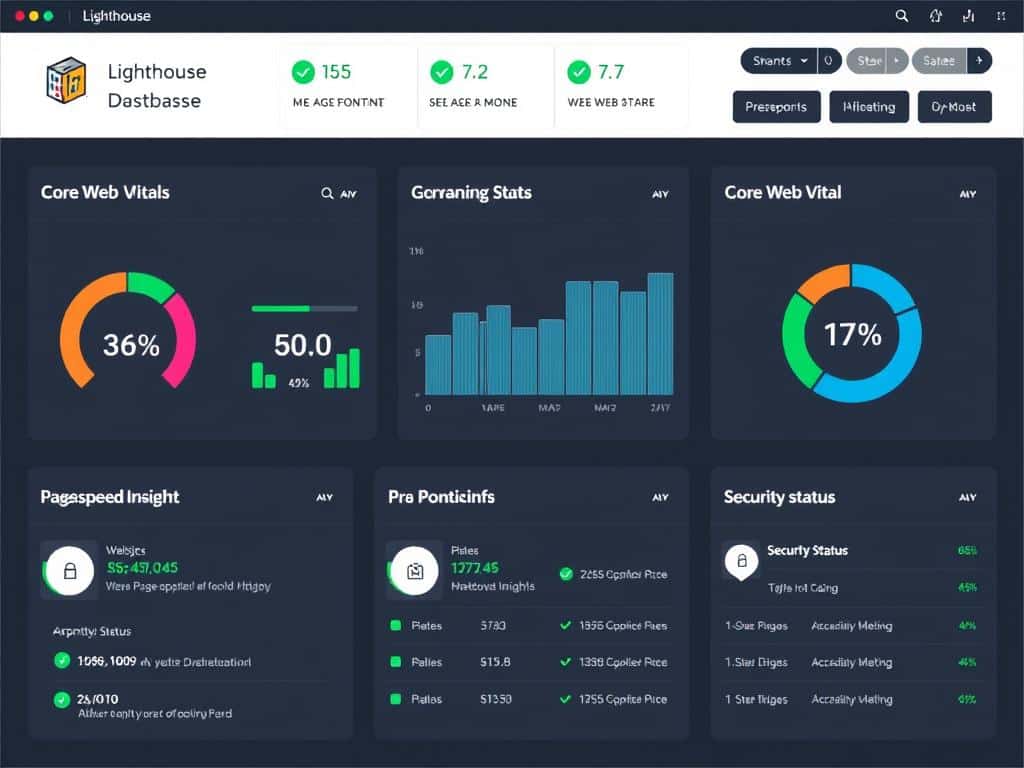Click the Or Most button
The height and width of the screenshot is (768, 1024).
[x=954, y=107]
